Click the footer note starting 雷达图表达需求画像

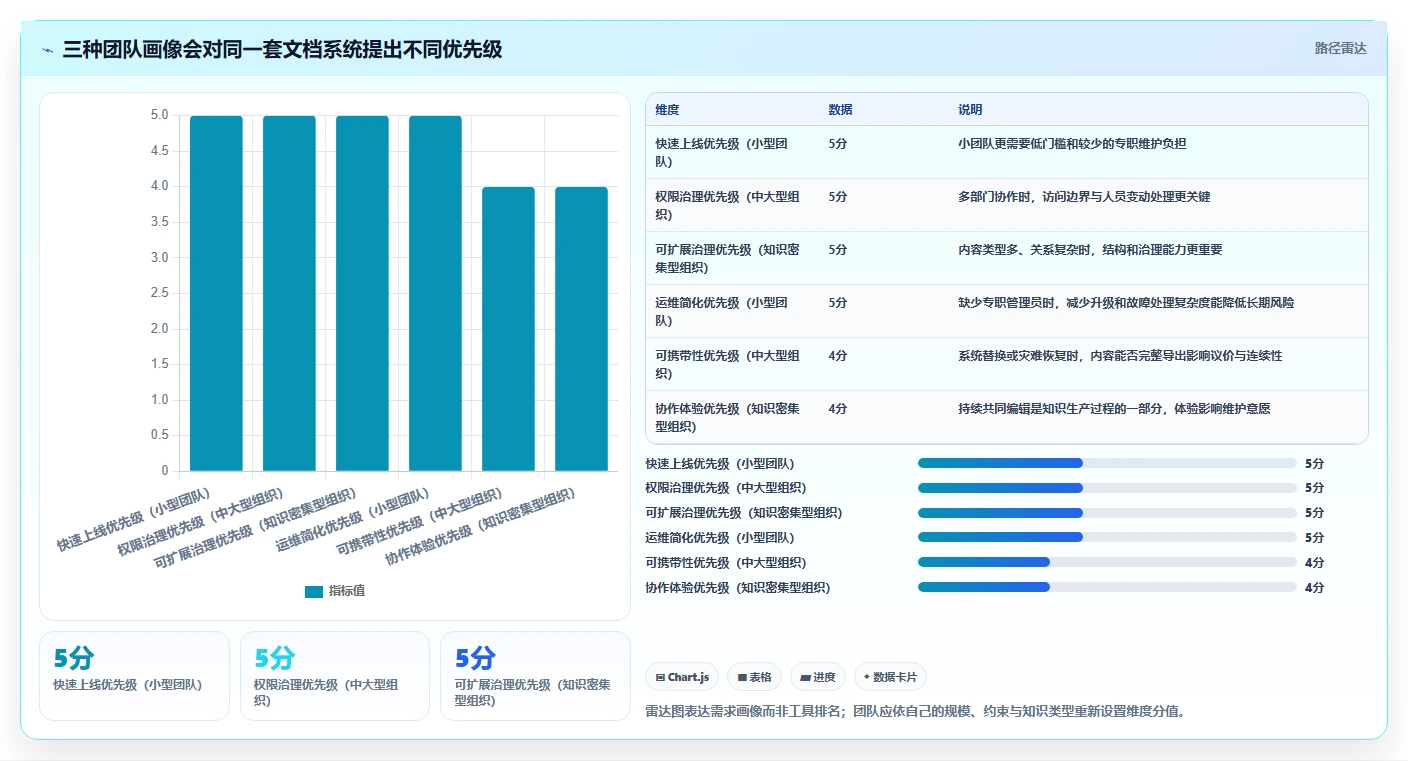coord(916,712)
